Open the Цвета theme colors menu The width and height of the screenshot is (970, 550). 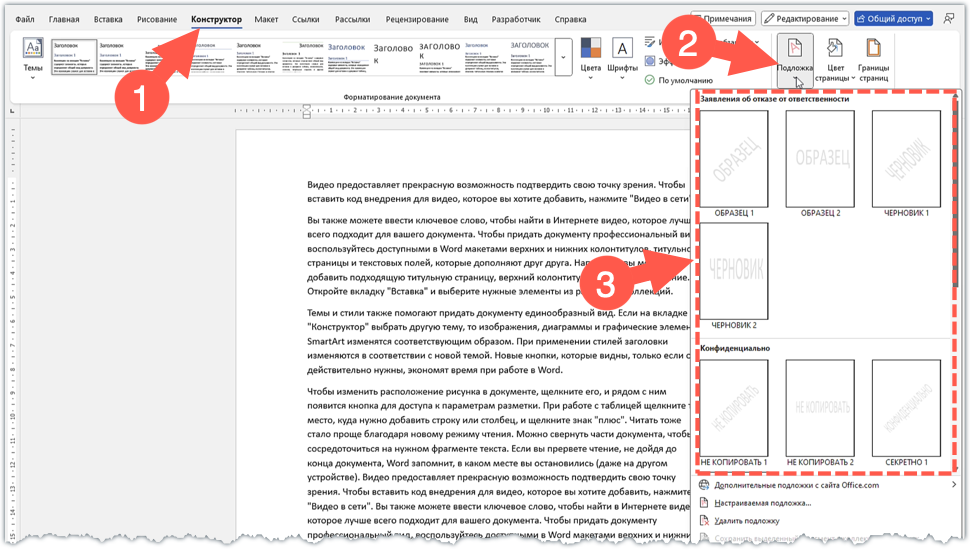(590, 58)
